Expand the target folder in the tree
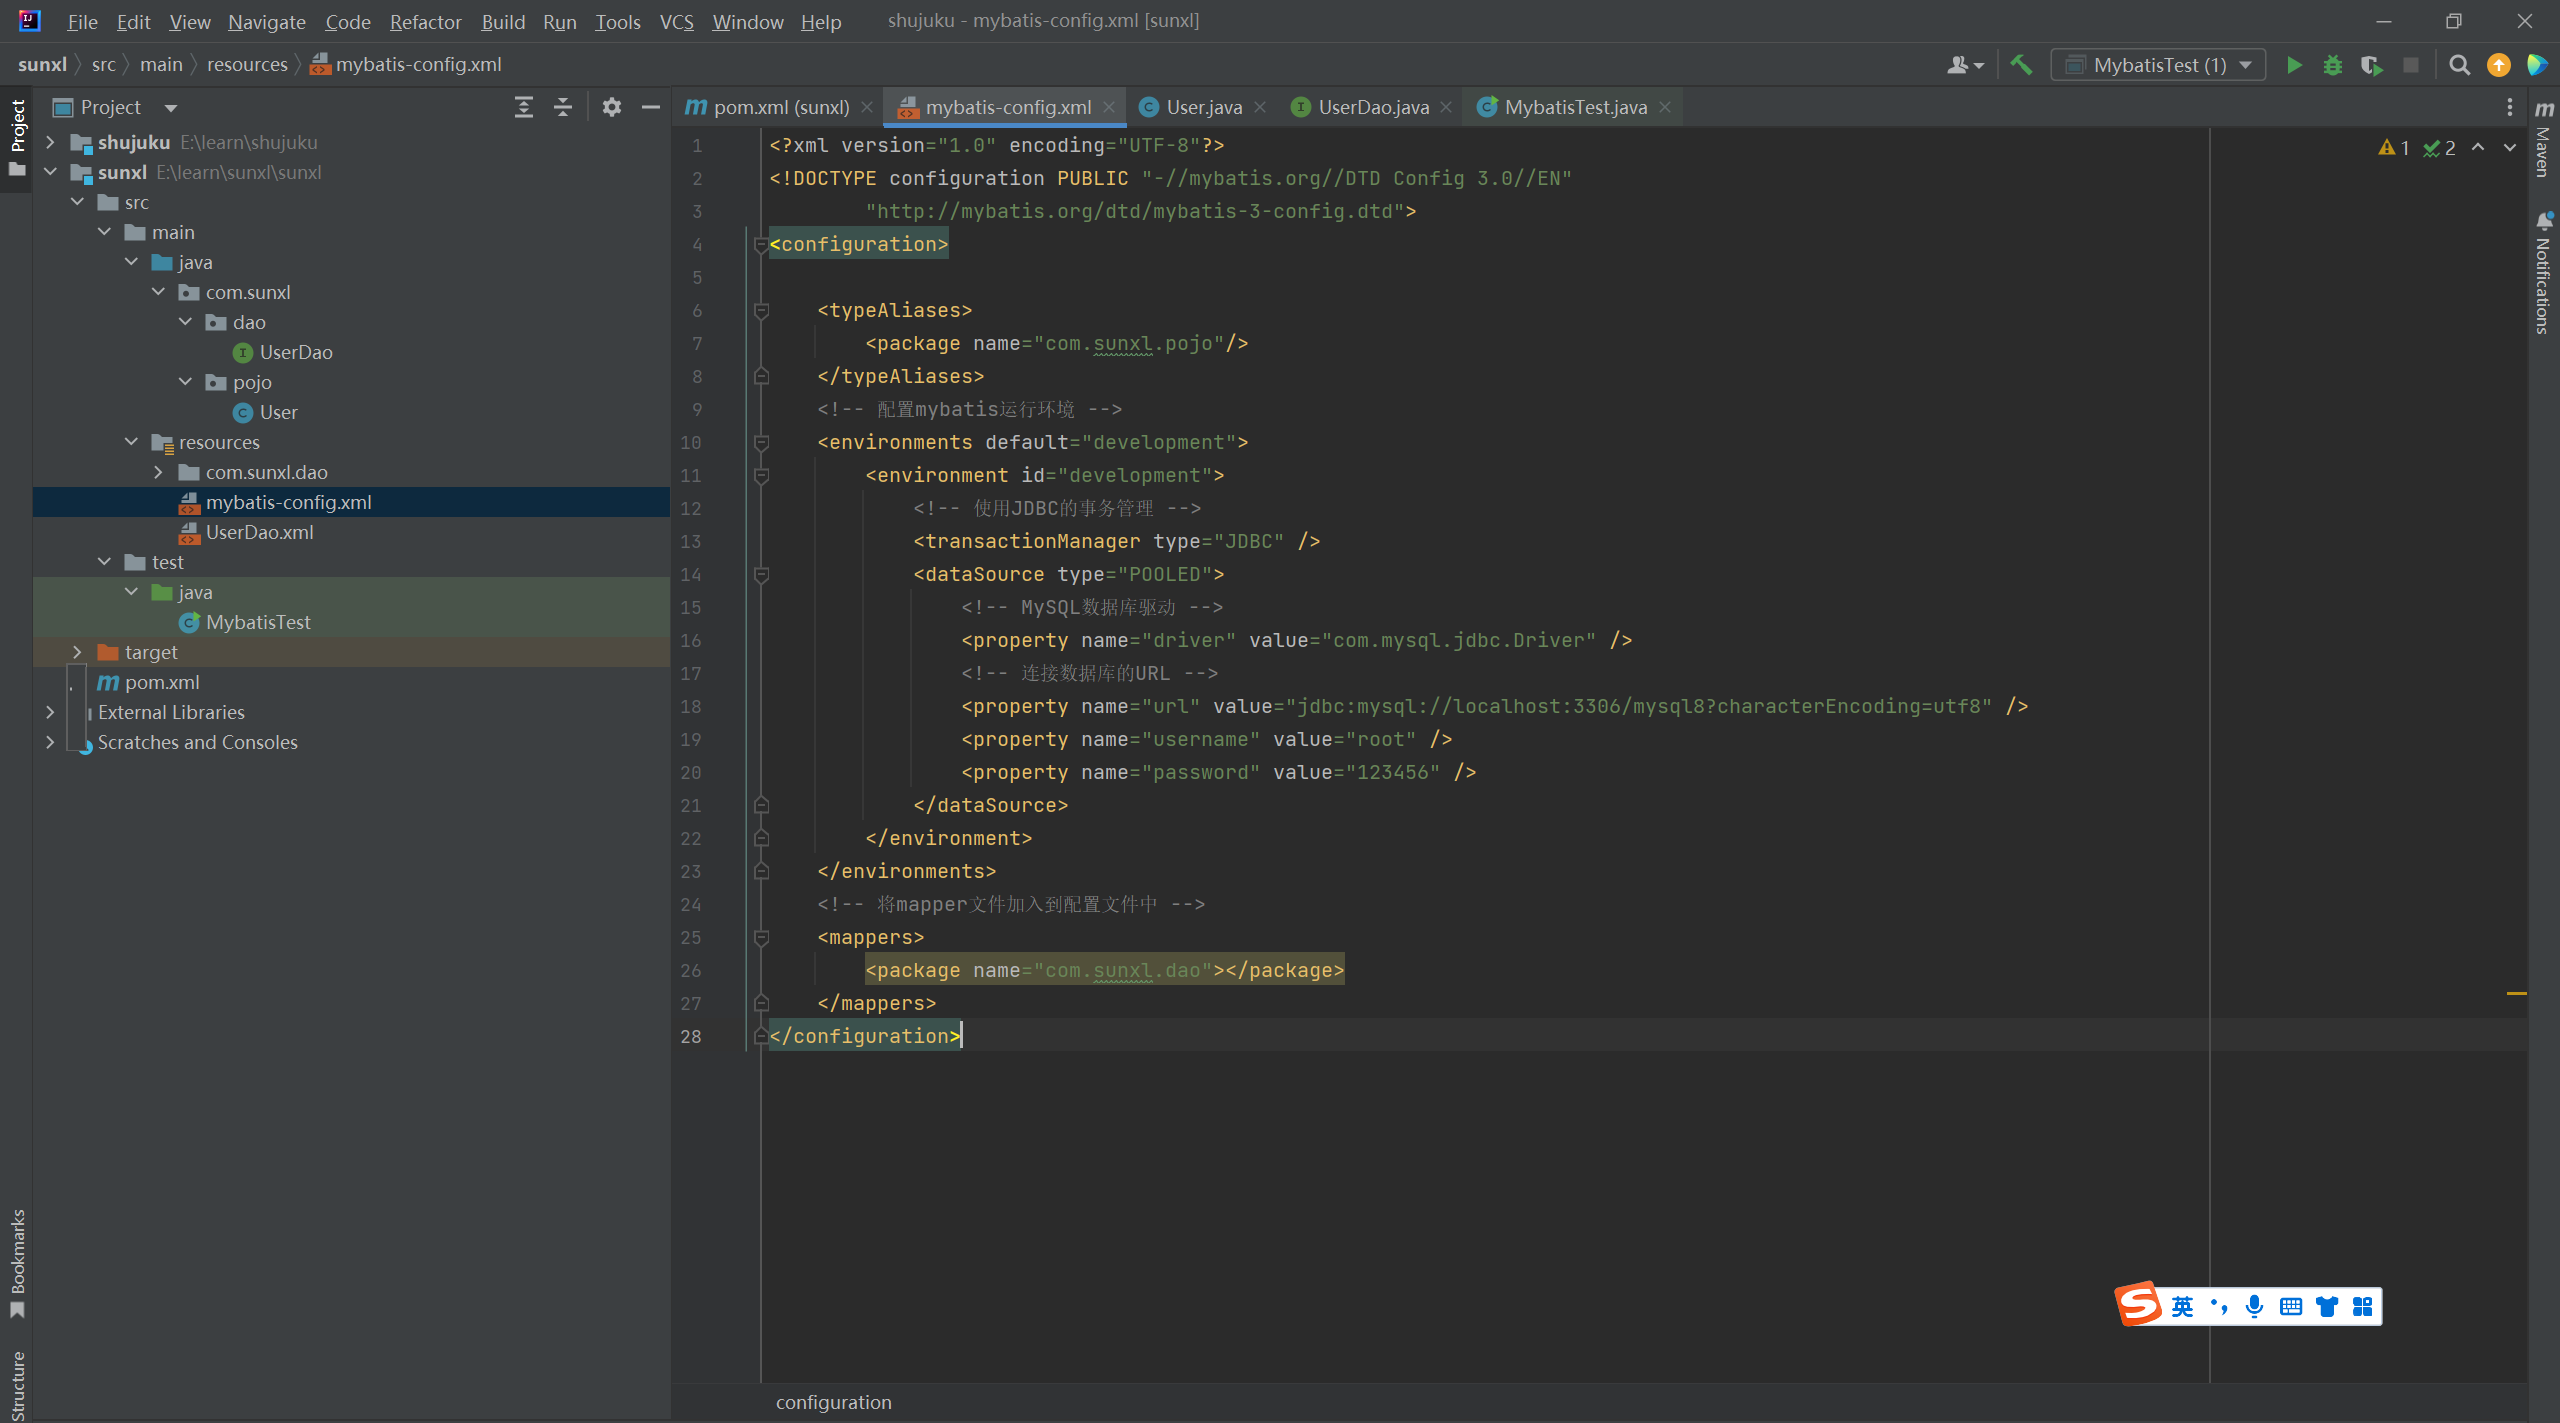Viewport: 2560px width, 1423px height. click(x=77, y=652)
